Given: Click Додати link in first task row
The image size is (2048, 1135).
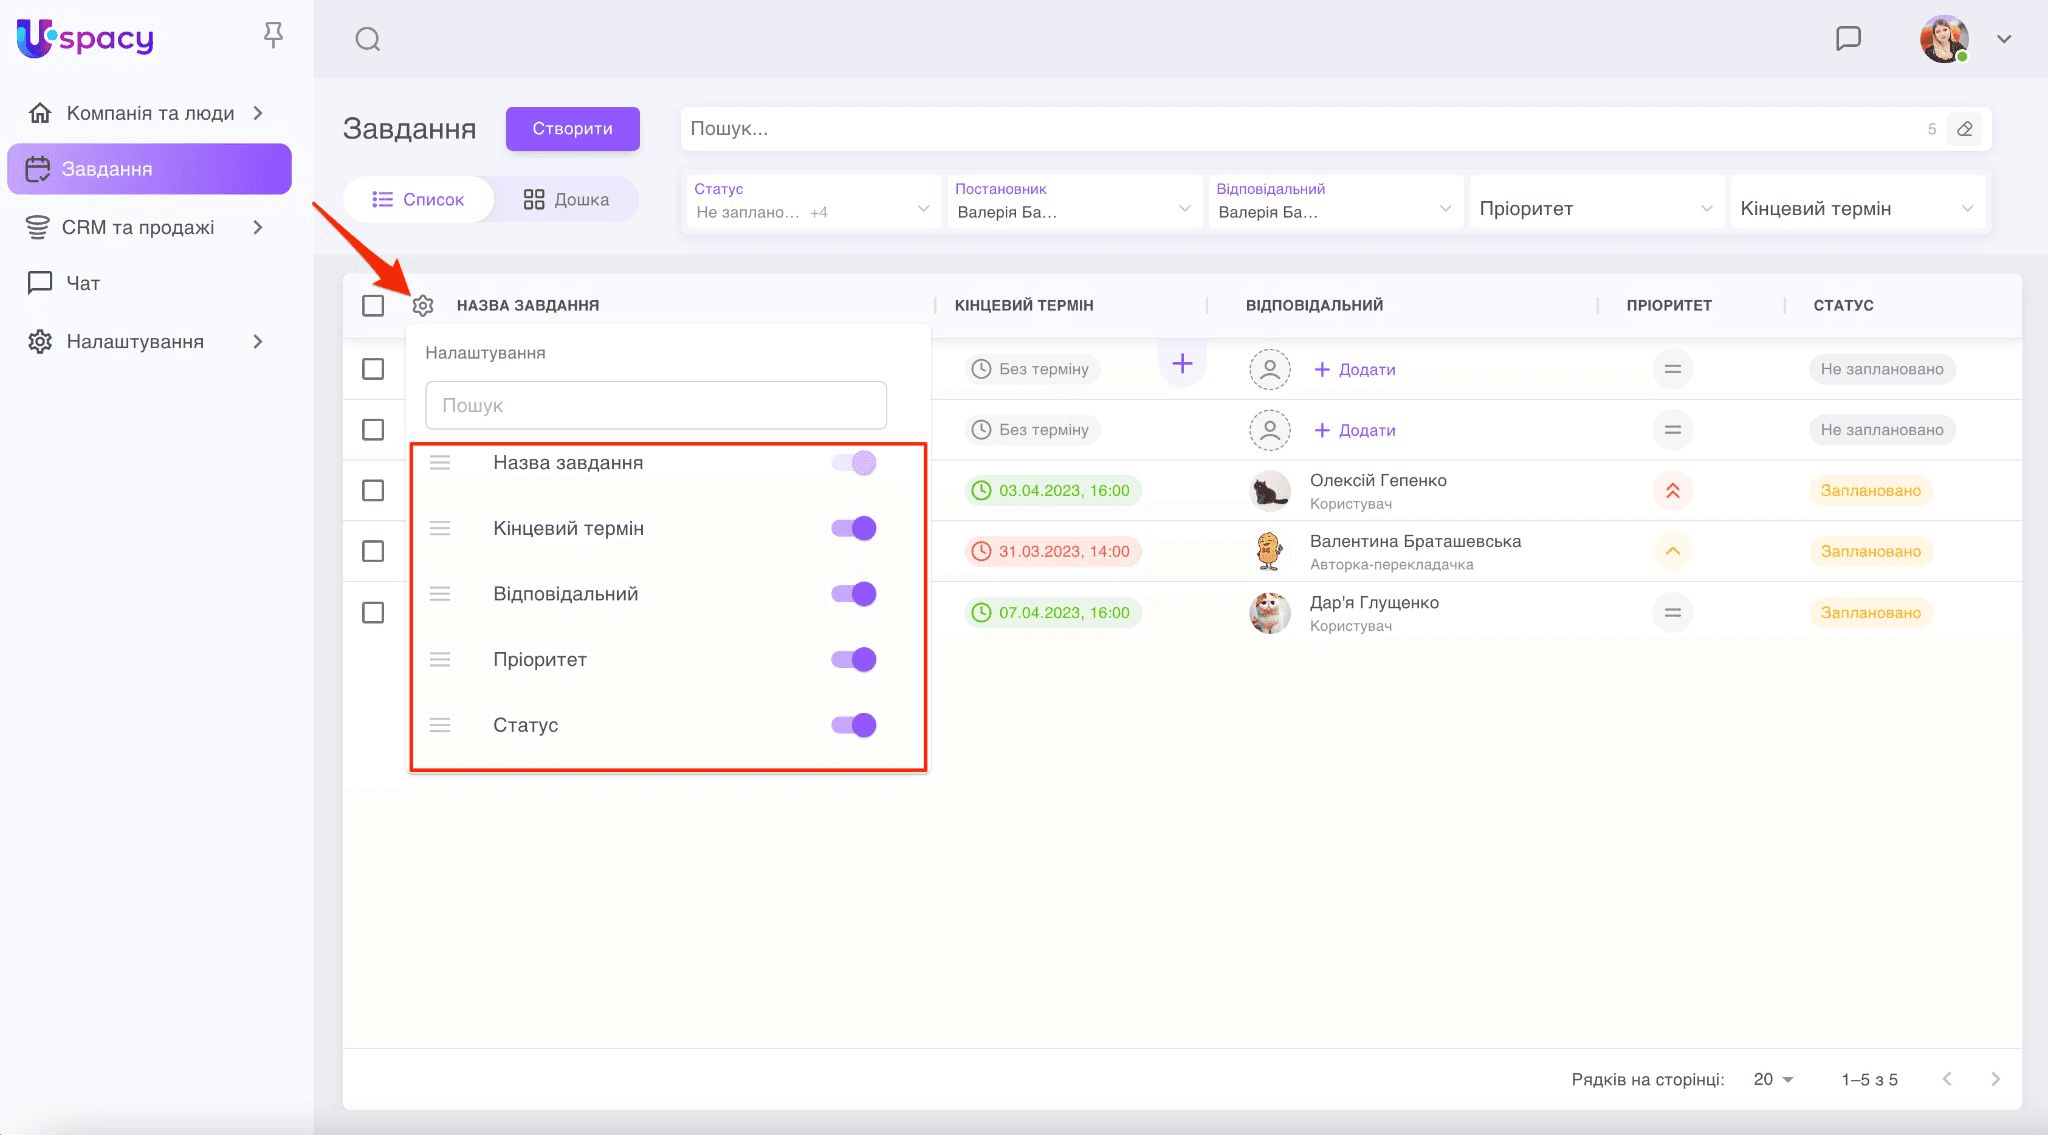Looking at the screenshot, I should [x=1355, y=369].
